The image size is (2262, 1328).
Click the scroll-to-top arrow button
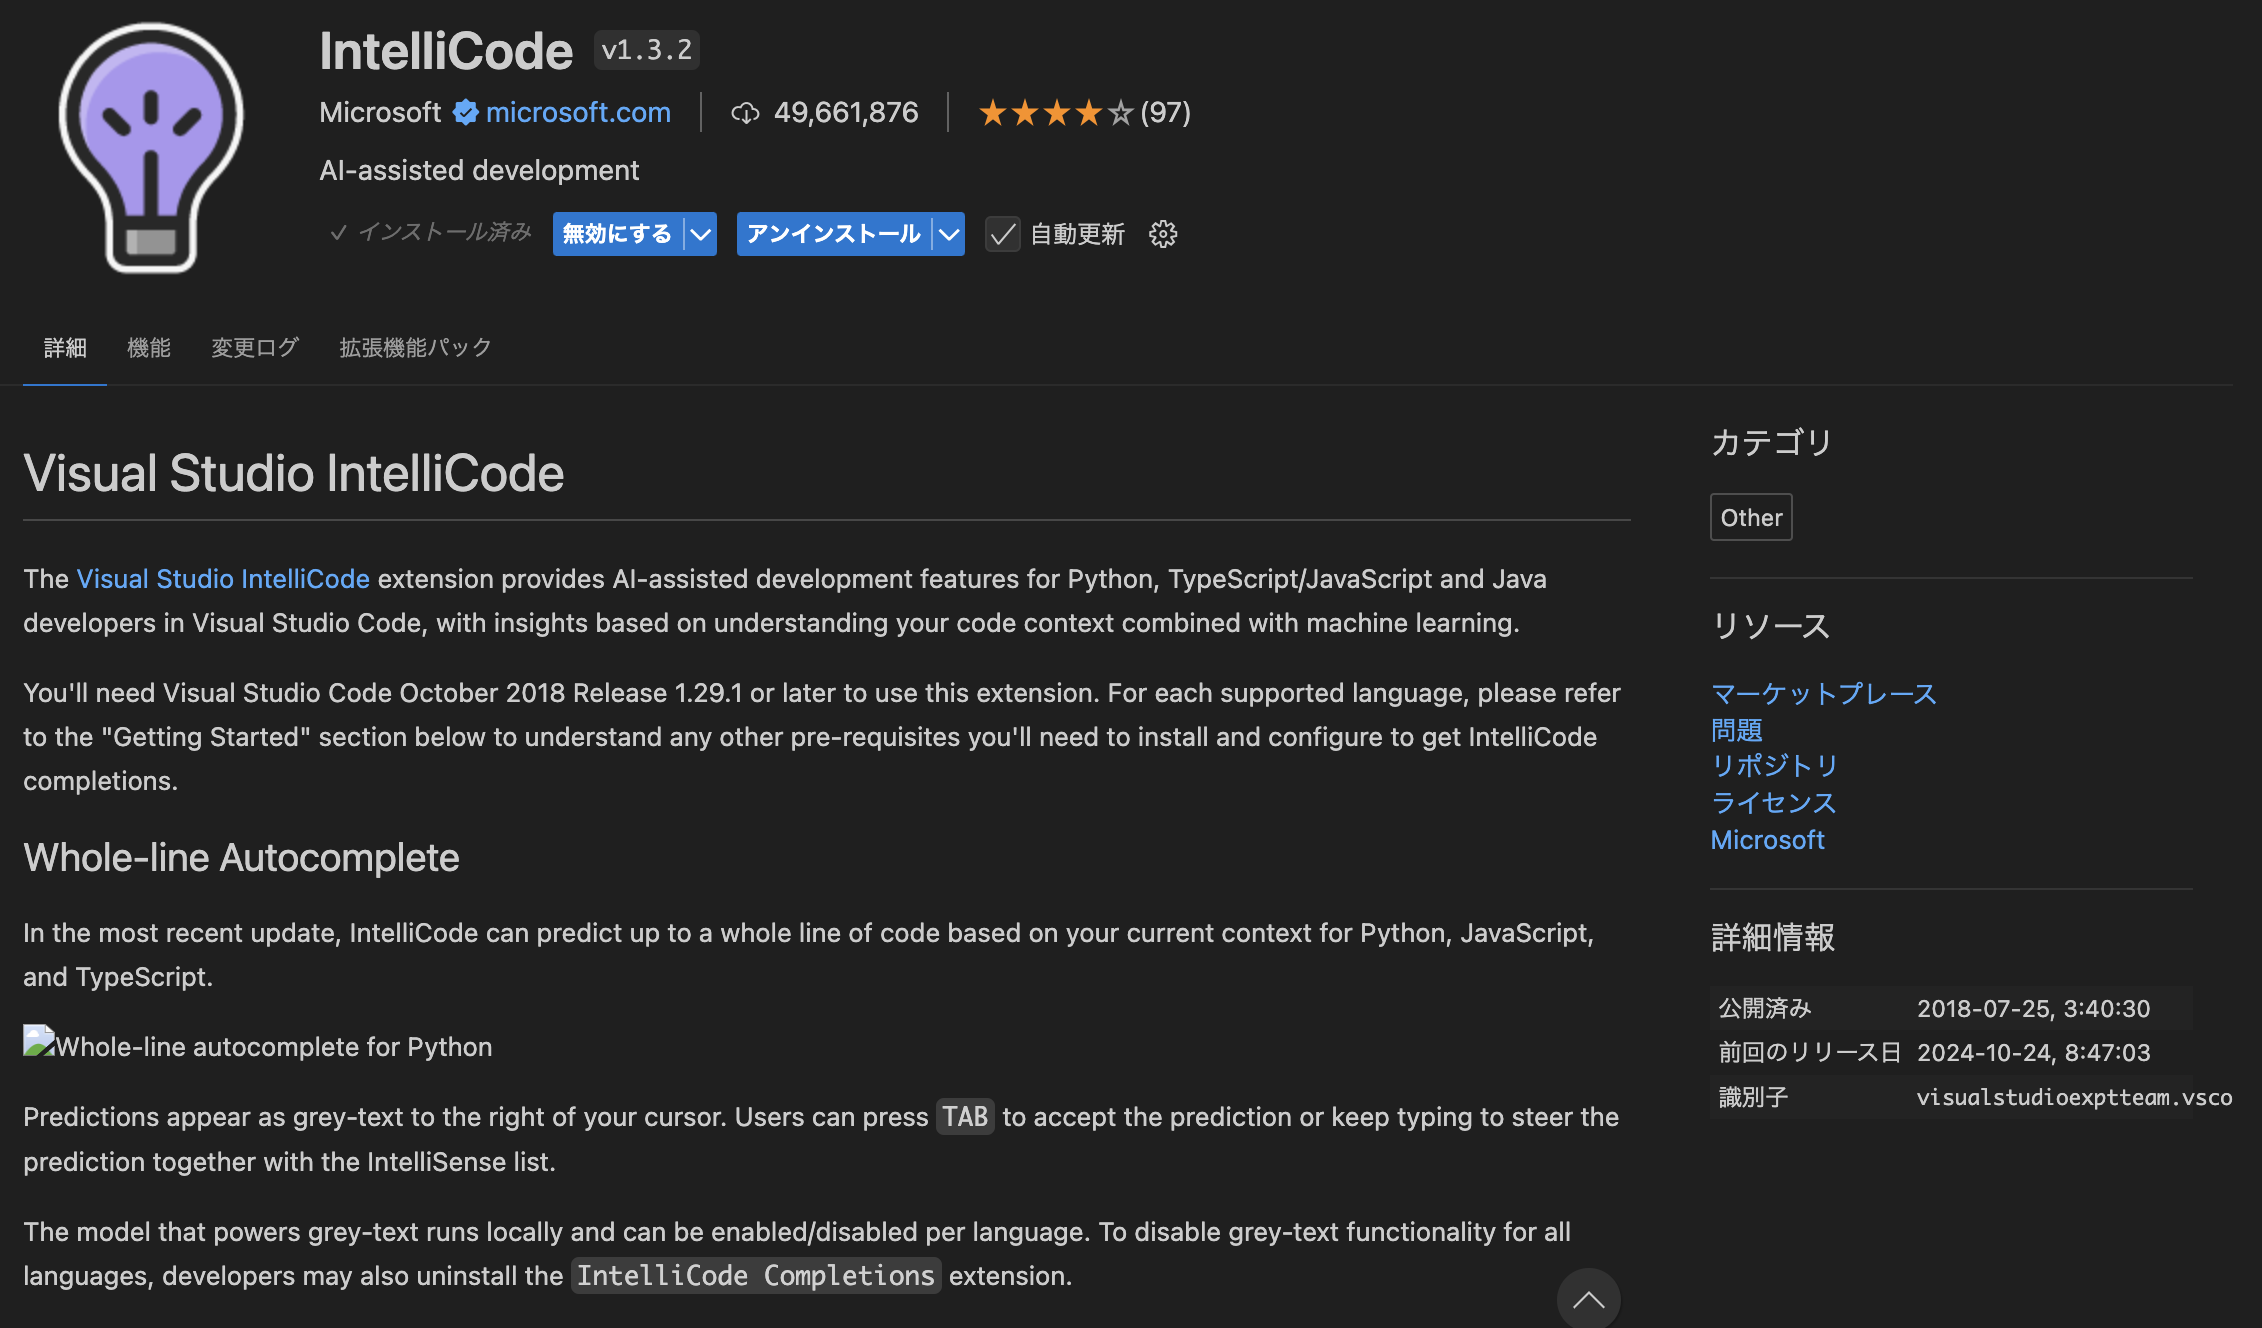click(1589, 1299)
